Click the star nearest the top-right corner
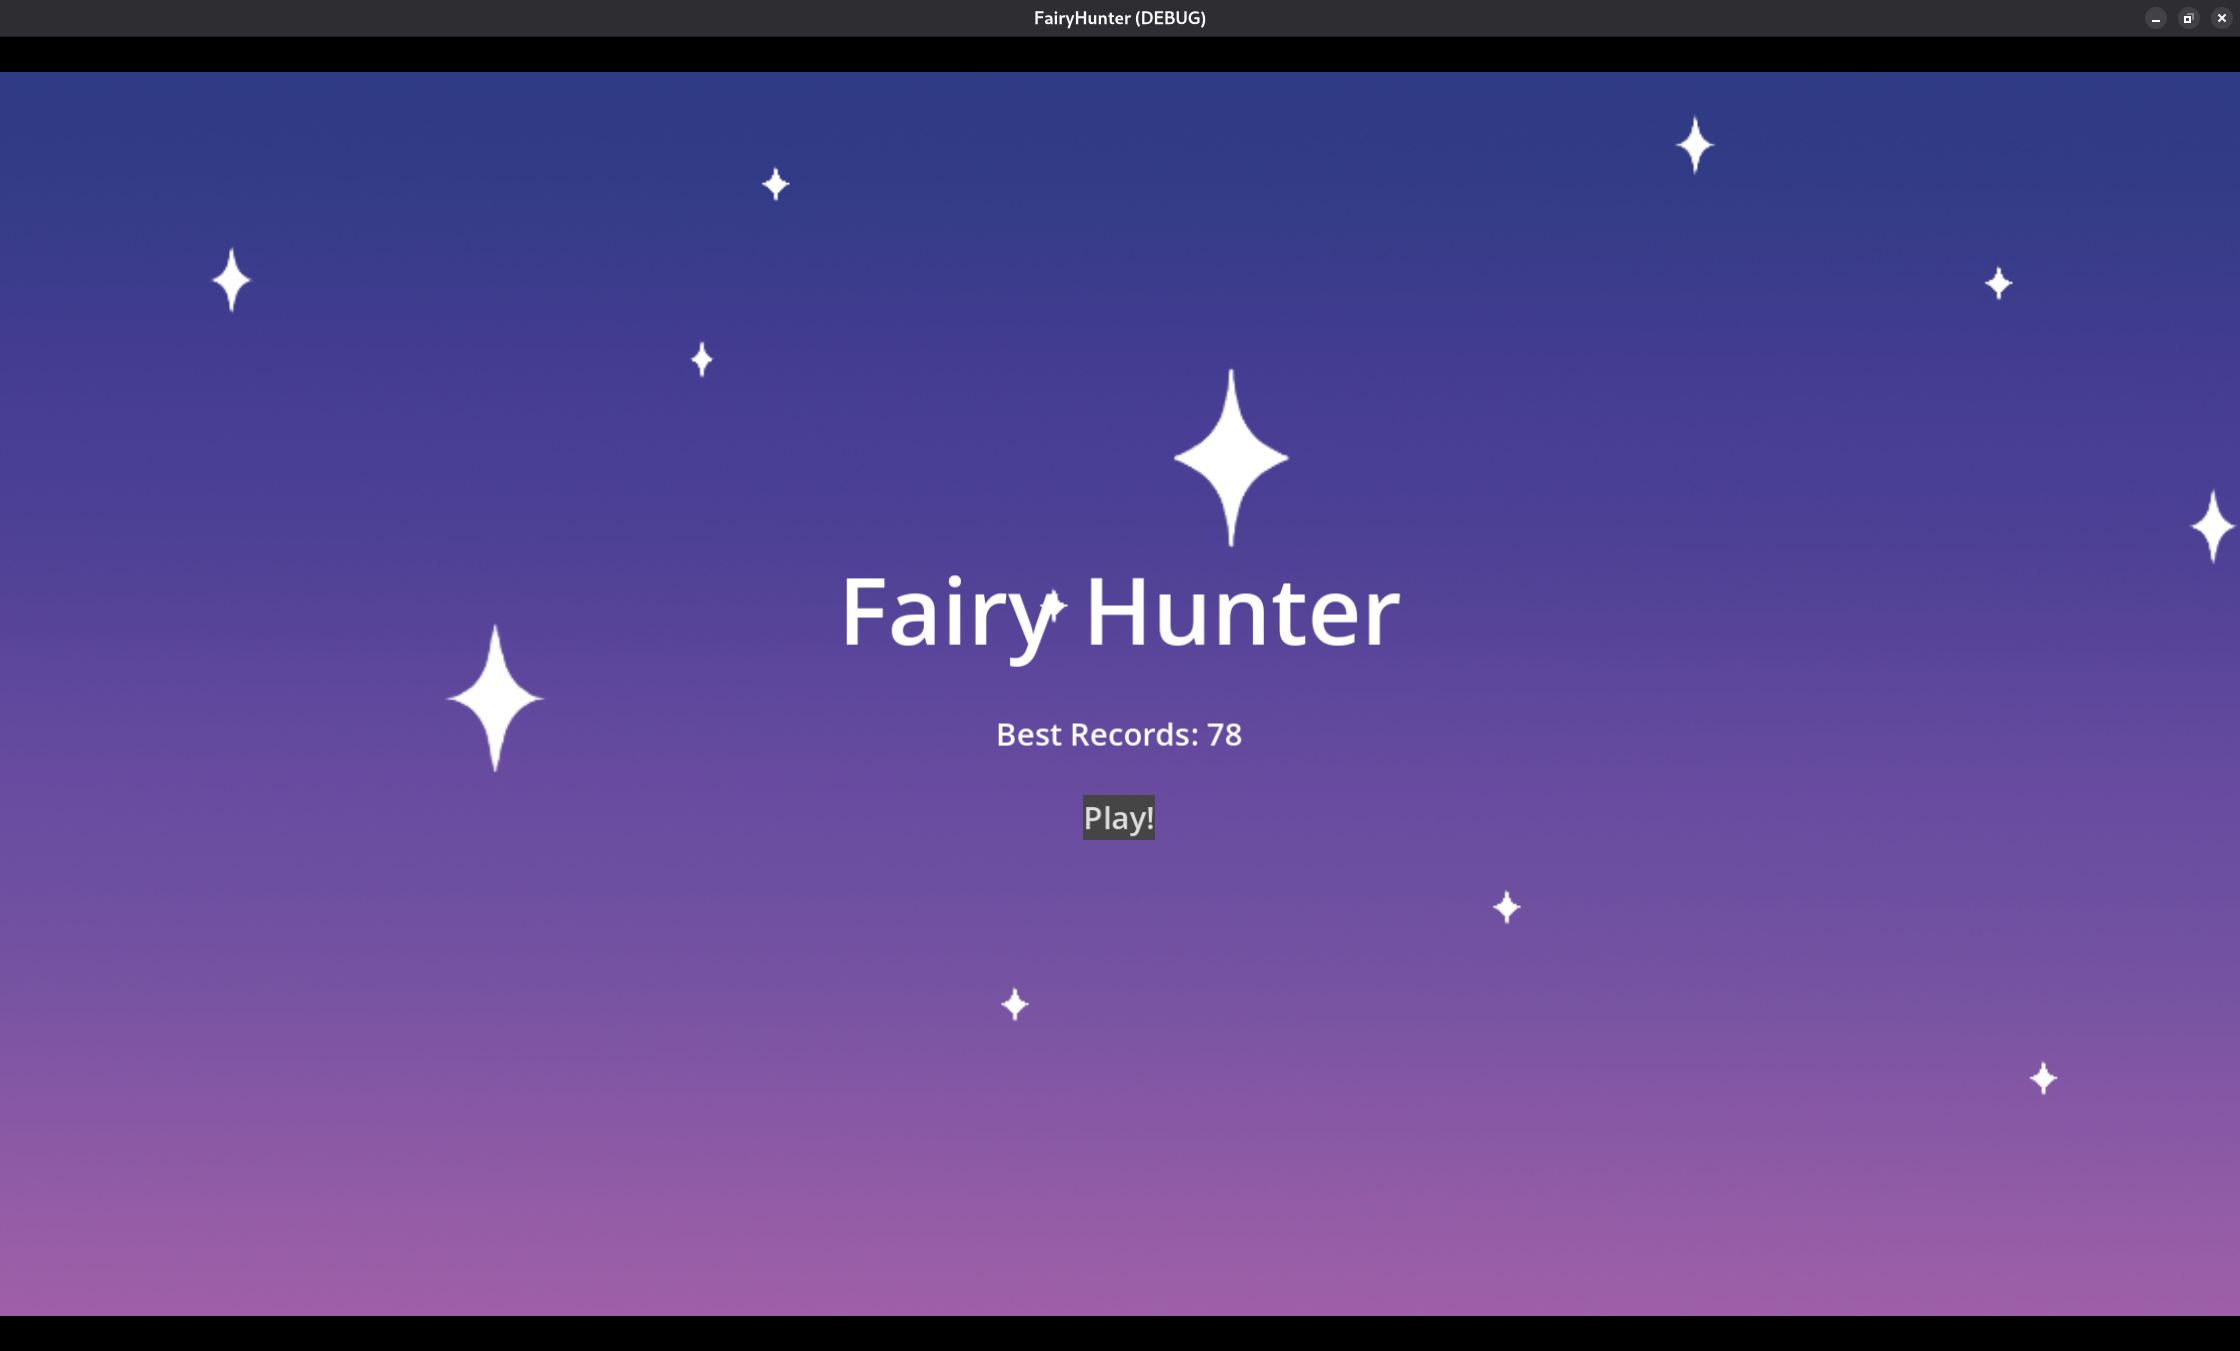 (x=1695, y=145)
